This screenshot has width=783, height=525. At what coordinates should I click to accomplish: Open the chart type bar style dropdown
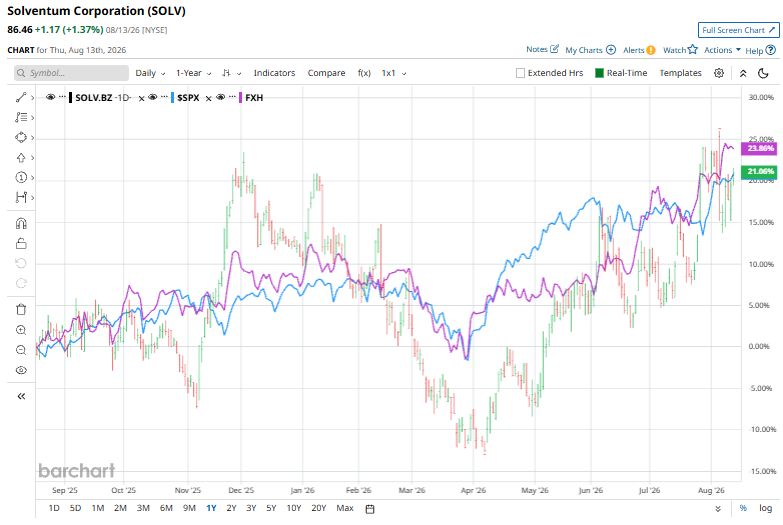(232, 73)
